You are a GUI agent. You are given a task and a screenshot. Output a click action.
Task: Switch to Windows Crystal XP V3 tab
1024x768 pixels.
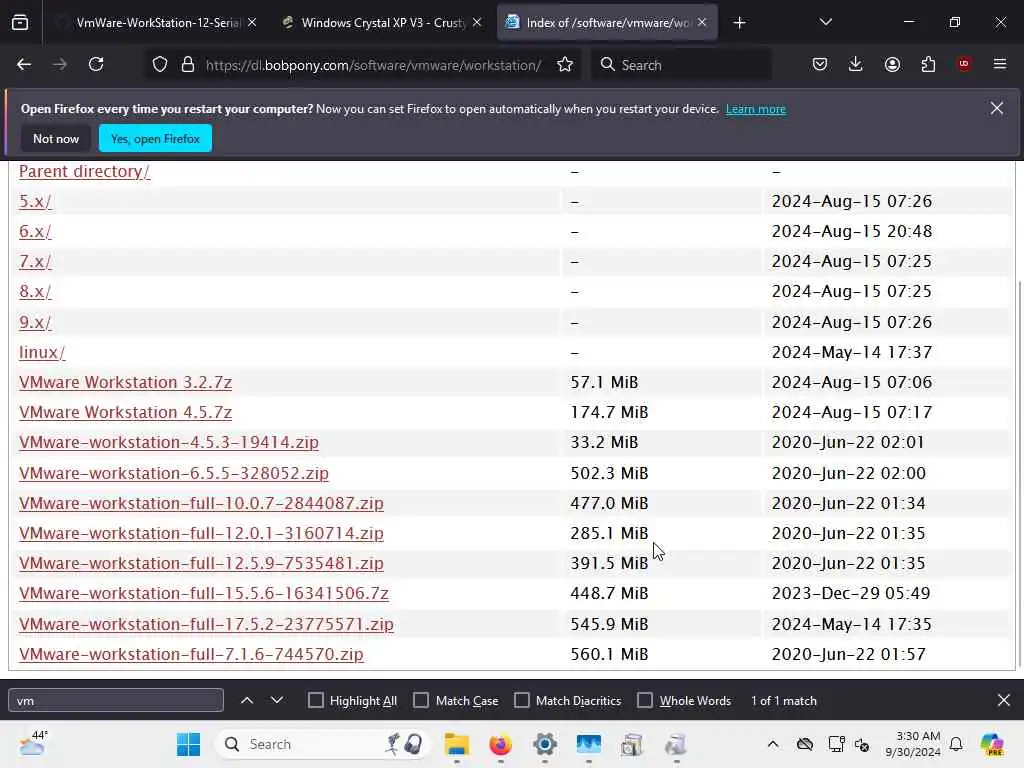(383, 23)
